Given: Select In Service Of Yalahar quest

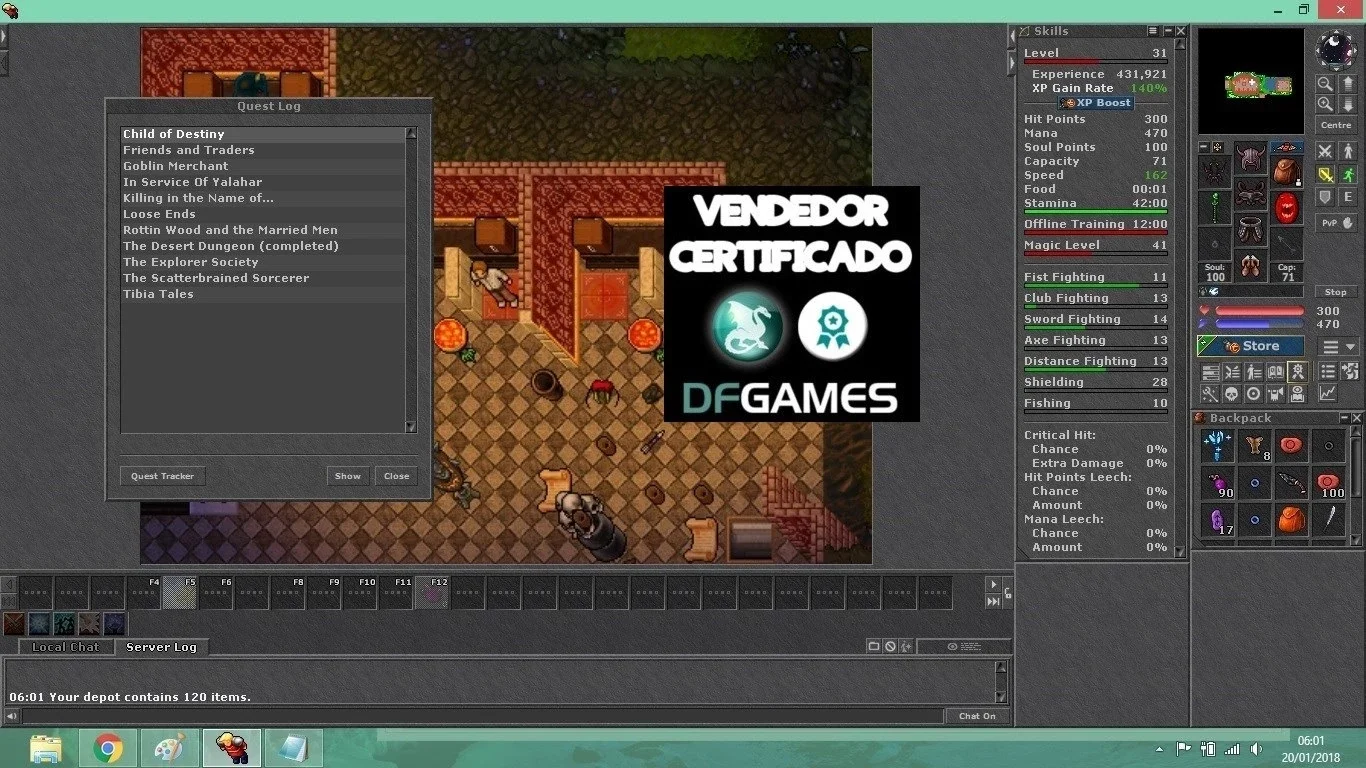Looking at the screenshot, I should 262,182.
